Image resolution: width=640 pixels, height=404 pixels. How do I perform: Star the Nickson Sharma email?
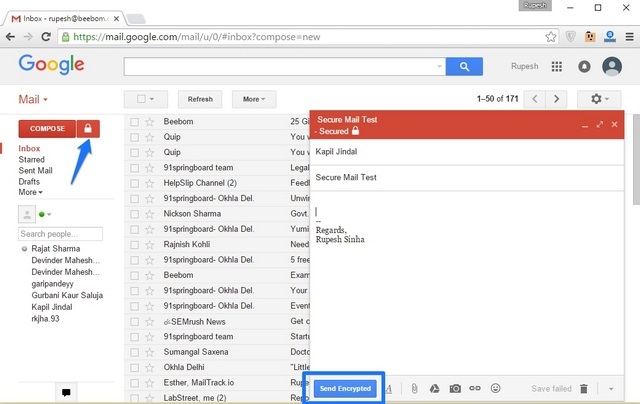pyautogui.click(x=150, y=214)
